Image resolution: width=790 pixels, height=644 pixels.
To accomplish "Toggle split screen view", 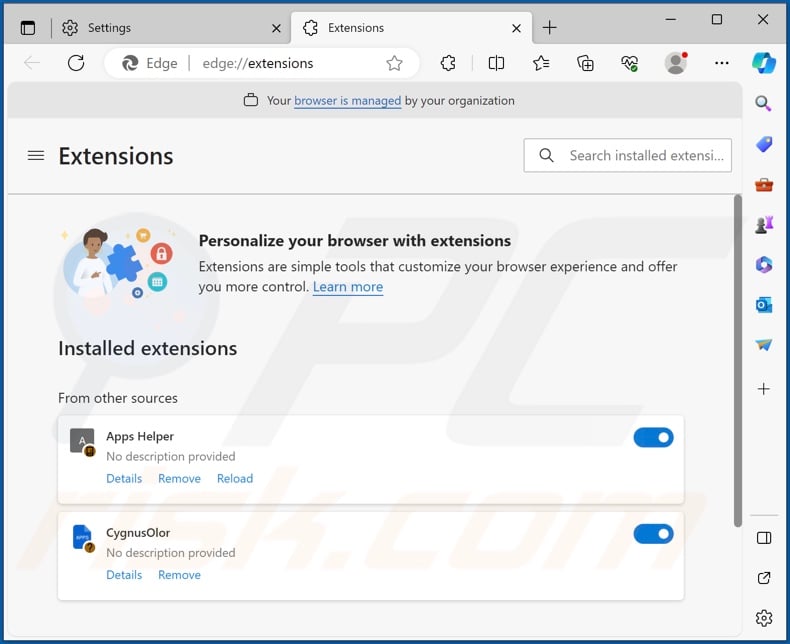I will pos(496,63).
